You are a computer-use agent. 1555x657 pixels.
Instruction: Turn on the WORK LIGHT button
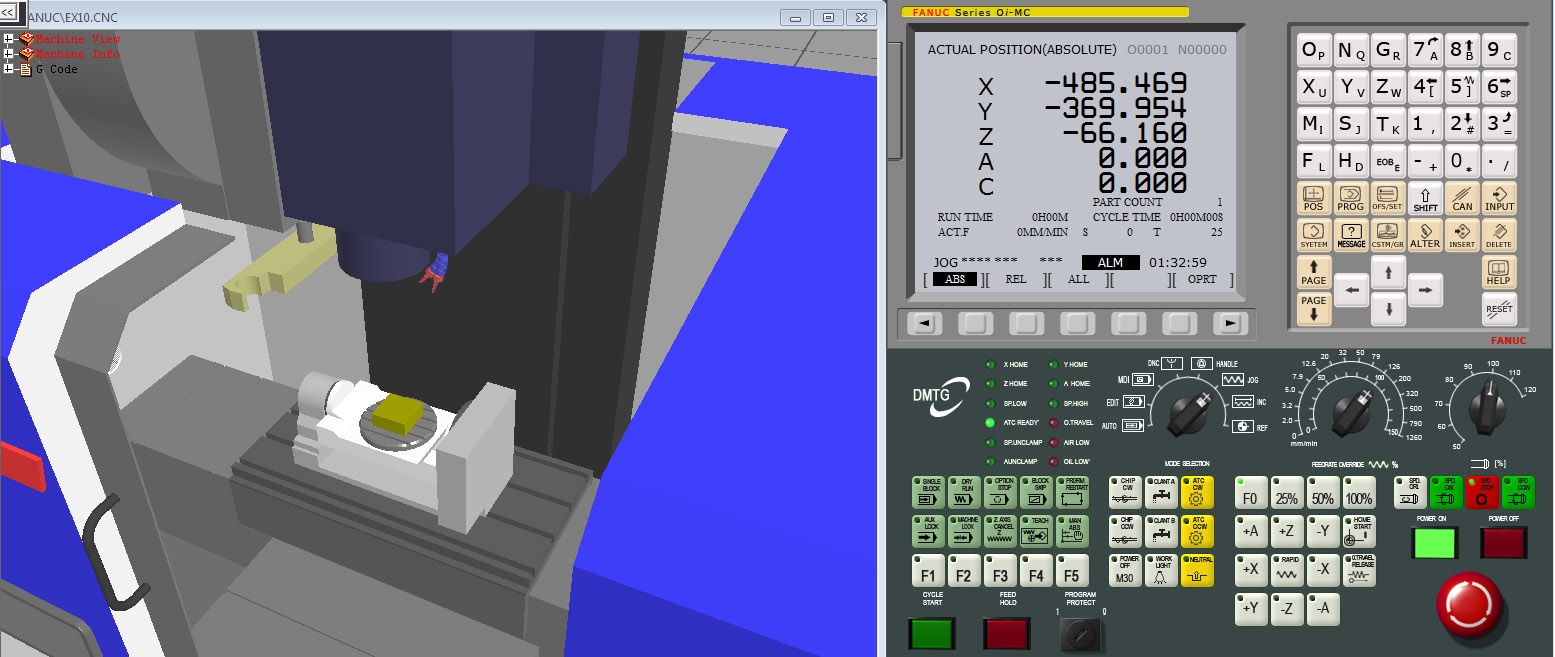[1160, 570]
